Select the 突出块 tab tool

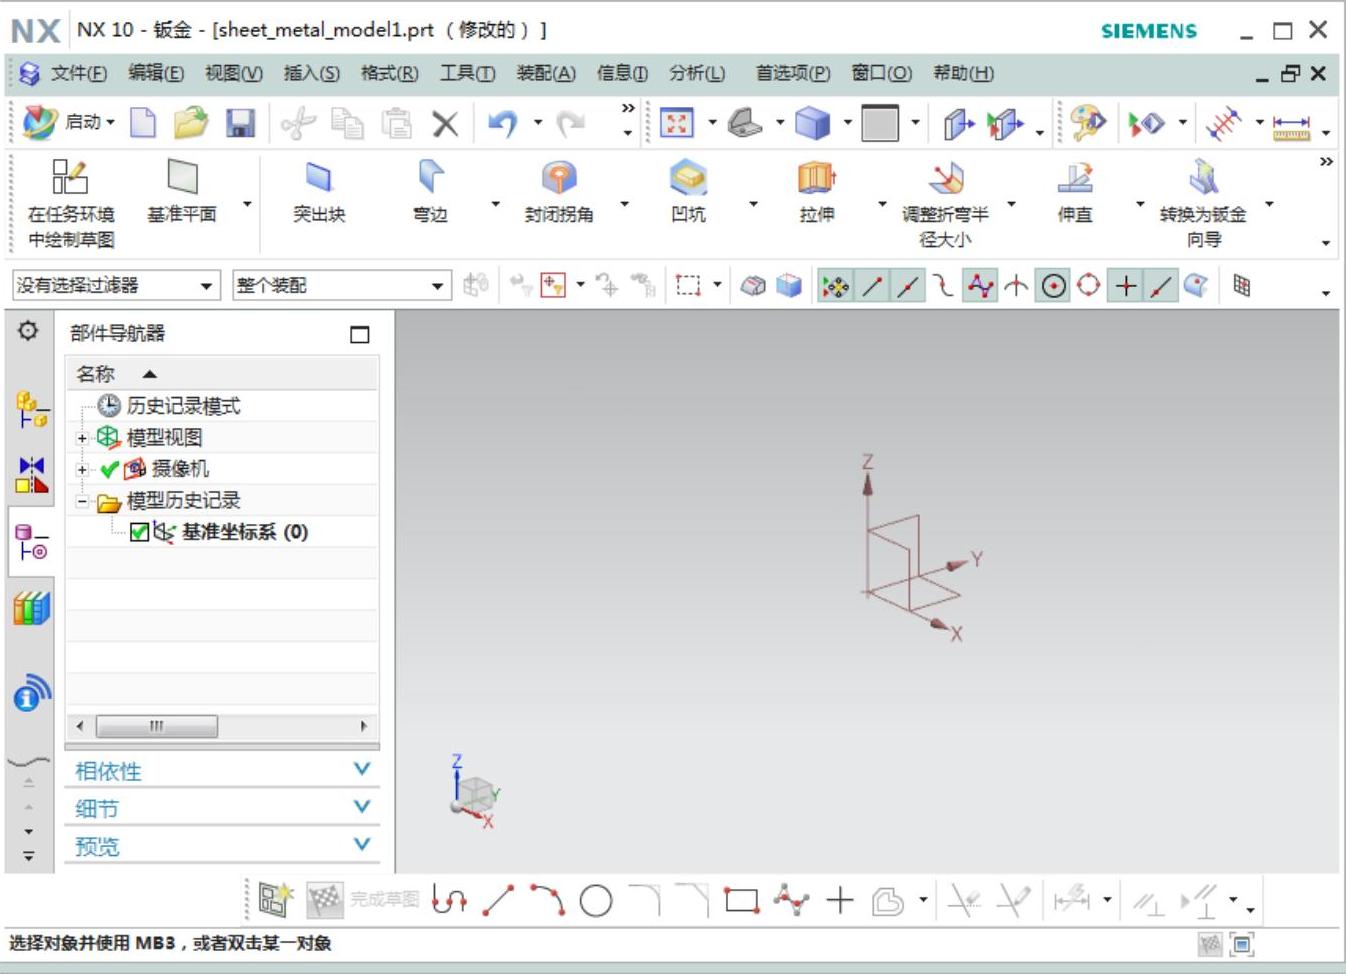tap(319, 192)
